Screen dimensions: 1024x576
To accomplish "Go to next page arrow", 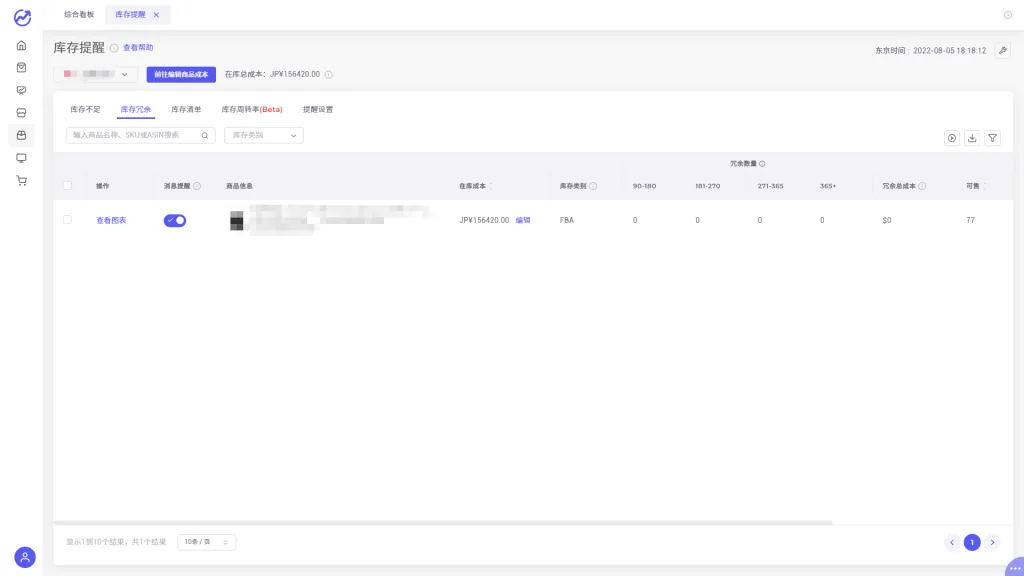I will click(x=992, y=542).
